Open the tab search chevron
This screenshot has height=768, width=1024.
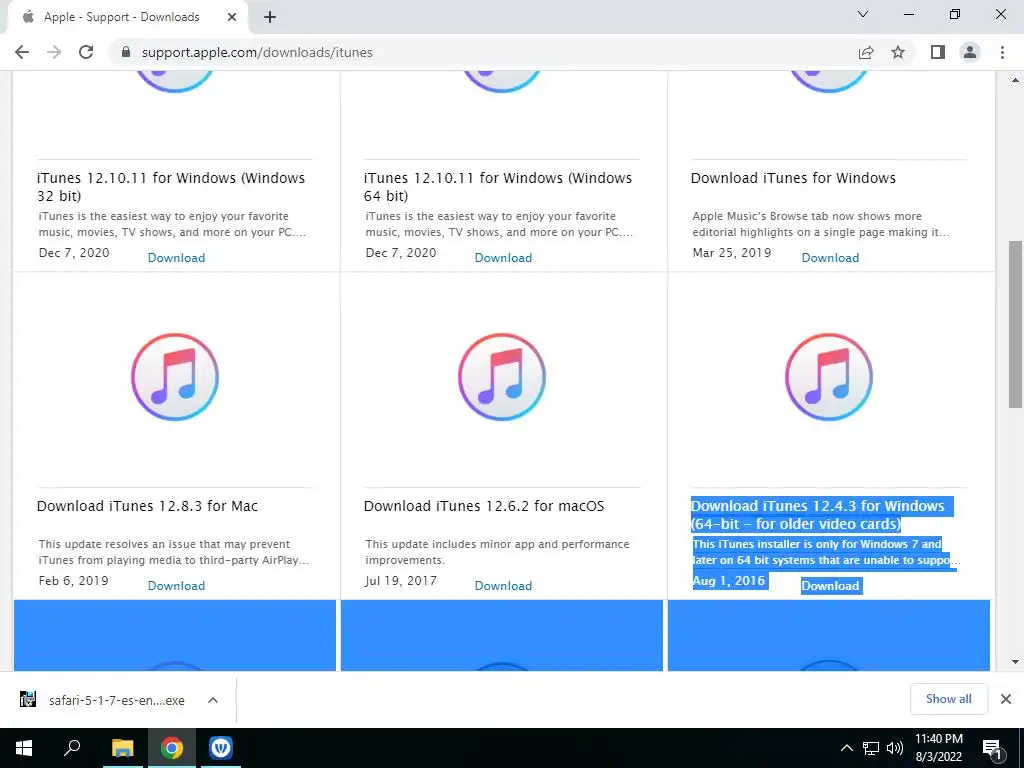pyautogui.click(x=863, y=14)
